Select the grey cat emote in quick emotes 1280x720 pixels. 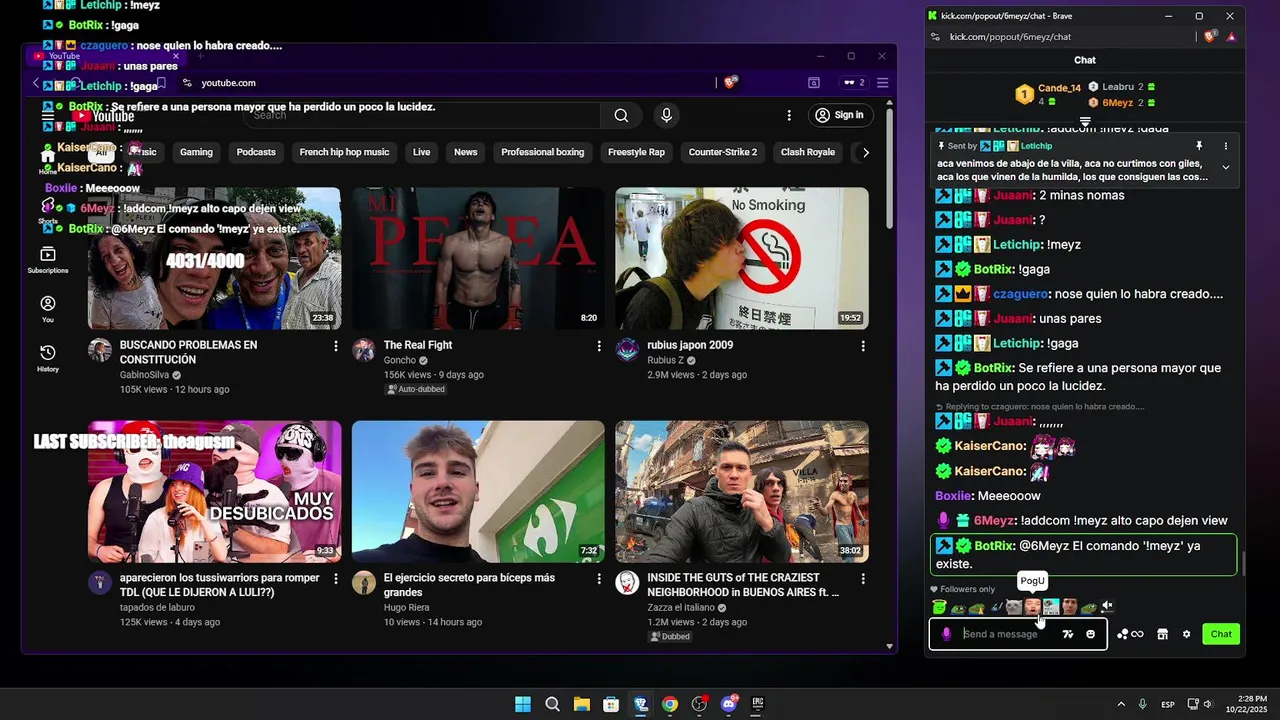[x=1014, y=607]
